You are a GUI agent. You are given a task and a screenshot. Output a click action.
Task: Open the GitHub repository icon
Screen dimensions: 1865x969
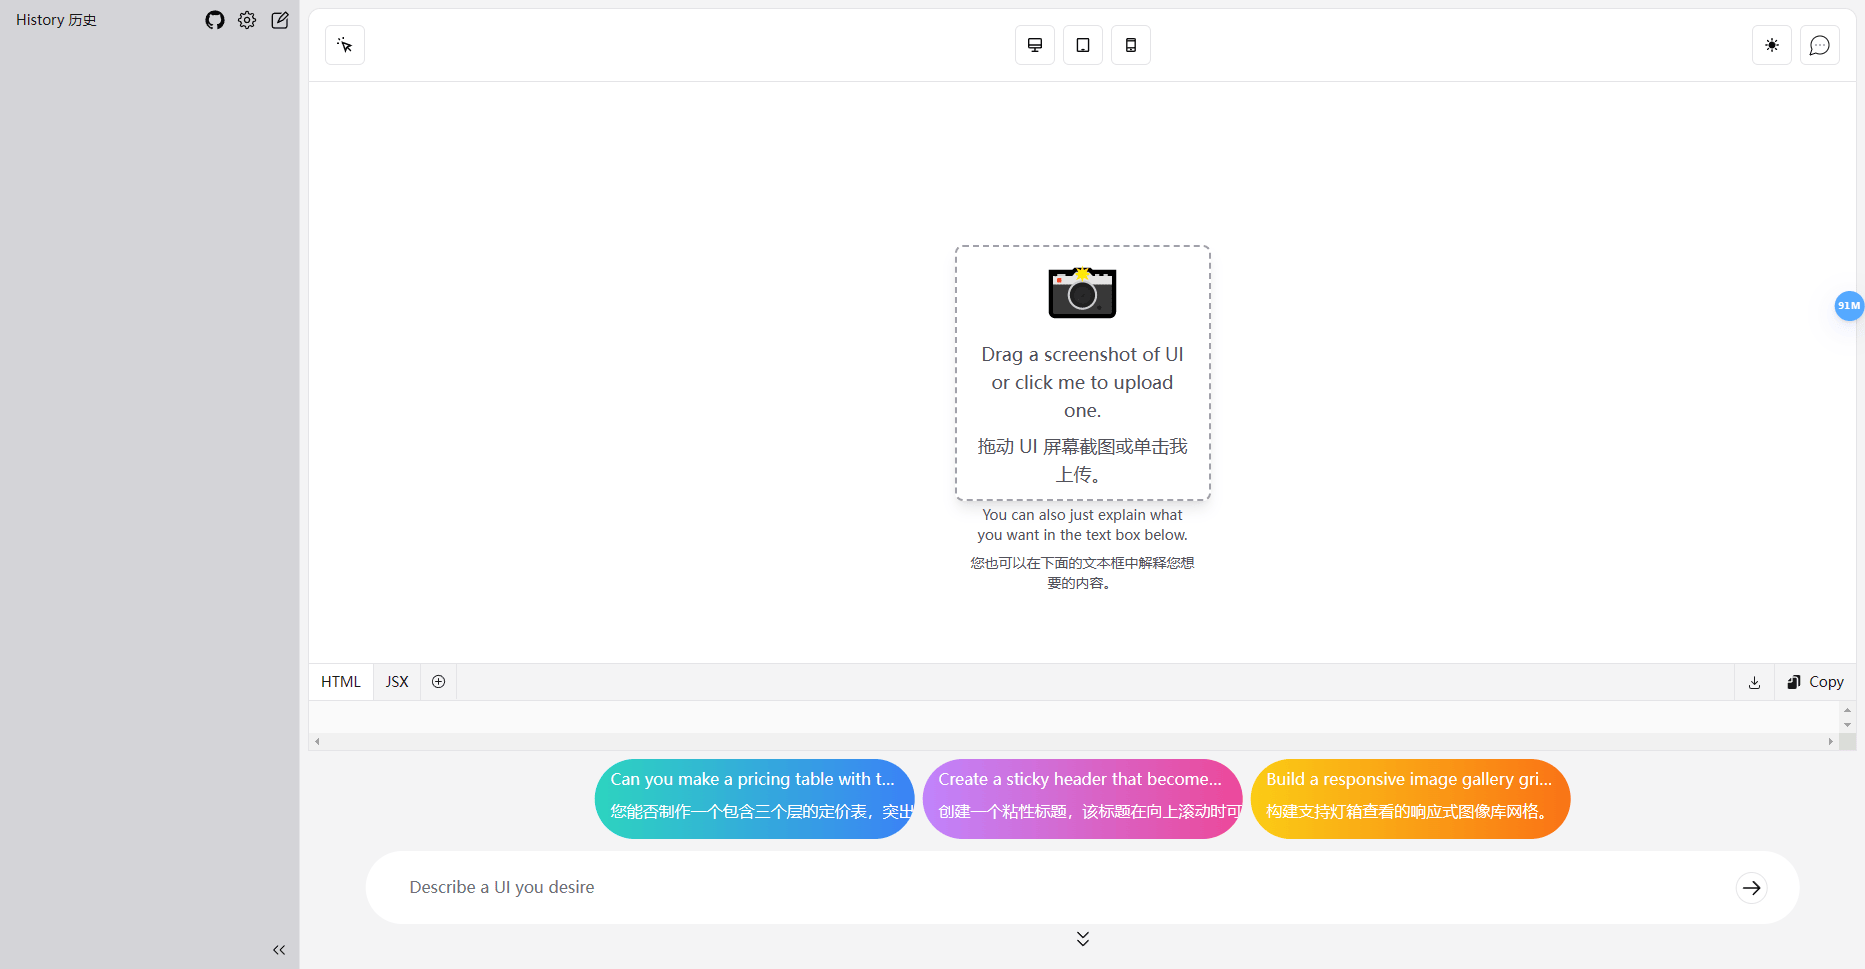(215, 20)
